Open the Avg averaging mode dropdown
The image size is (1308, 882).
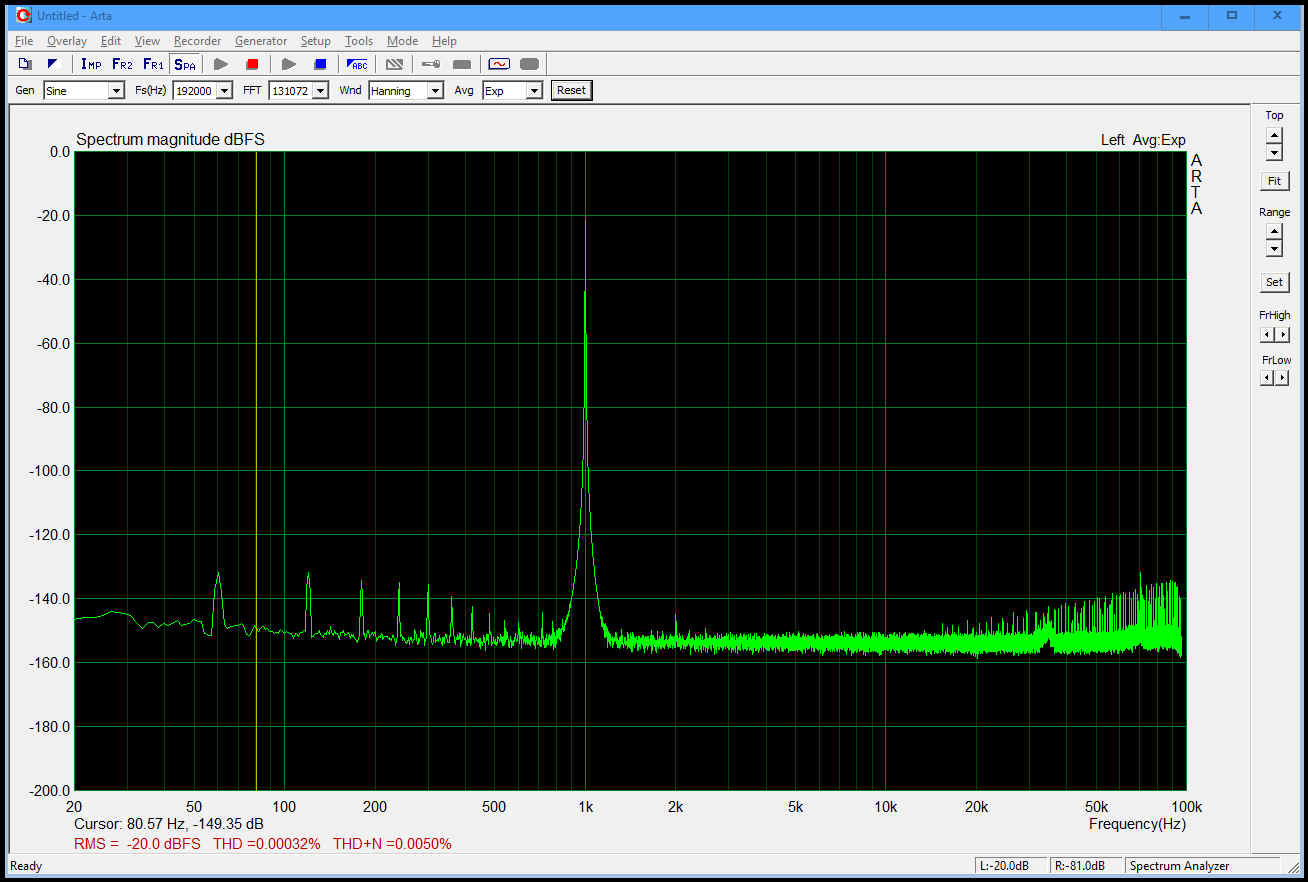tap(534, 90)
